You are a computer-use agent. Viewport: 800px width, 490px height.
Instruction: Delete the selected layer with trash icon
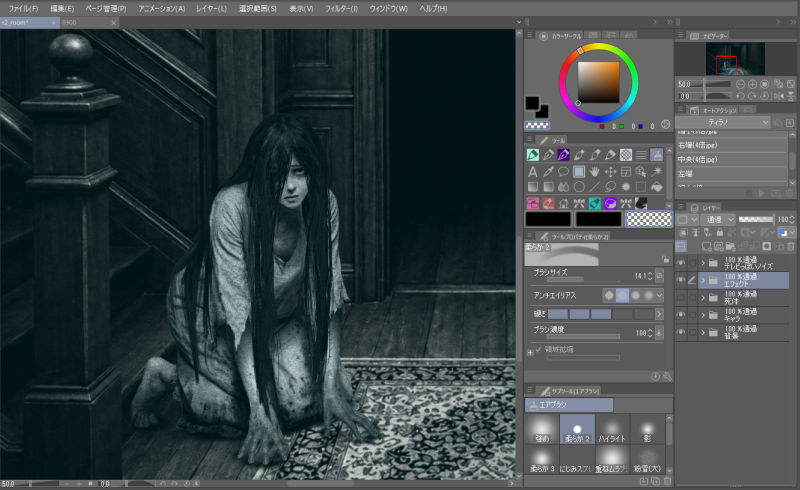(790, 247)
